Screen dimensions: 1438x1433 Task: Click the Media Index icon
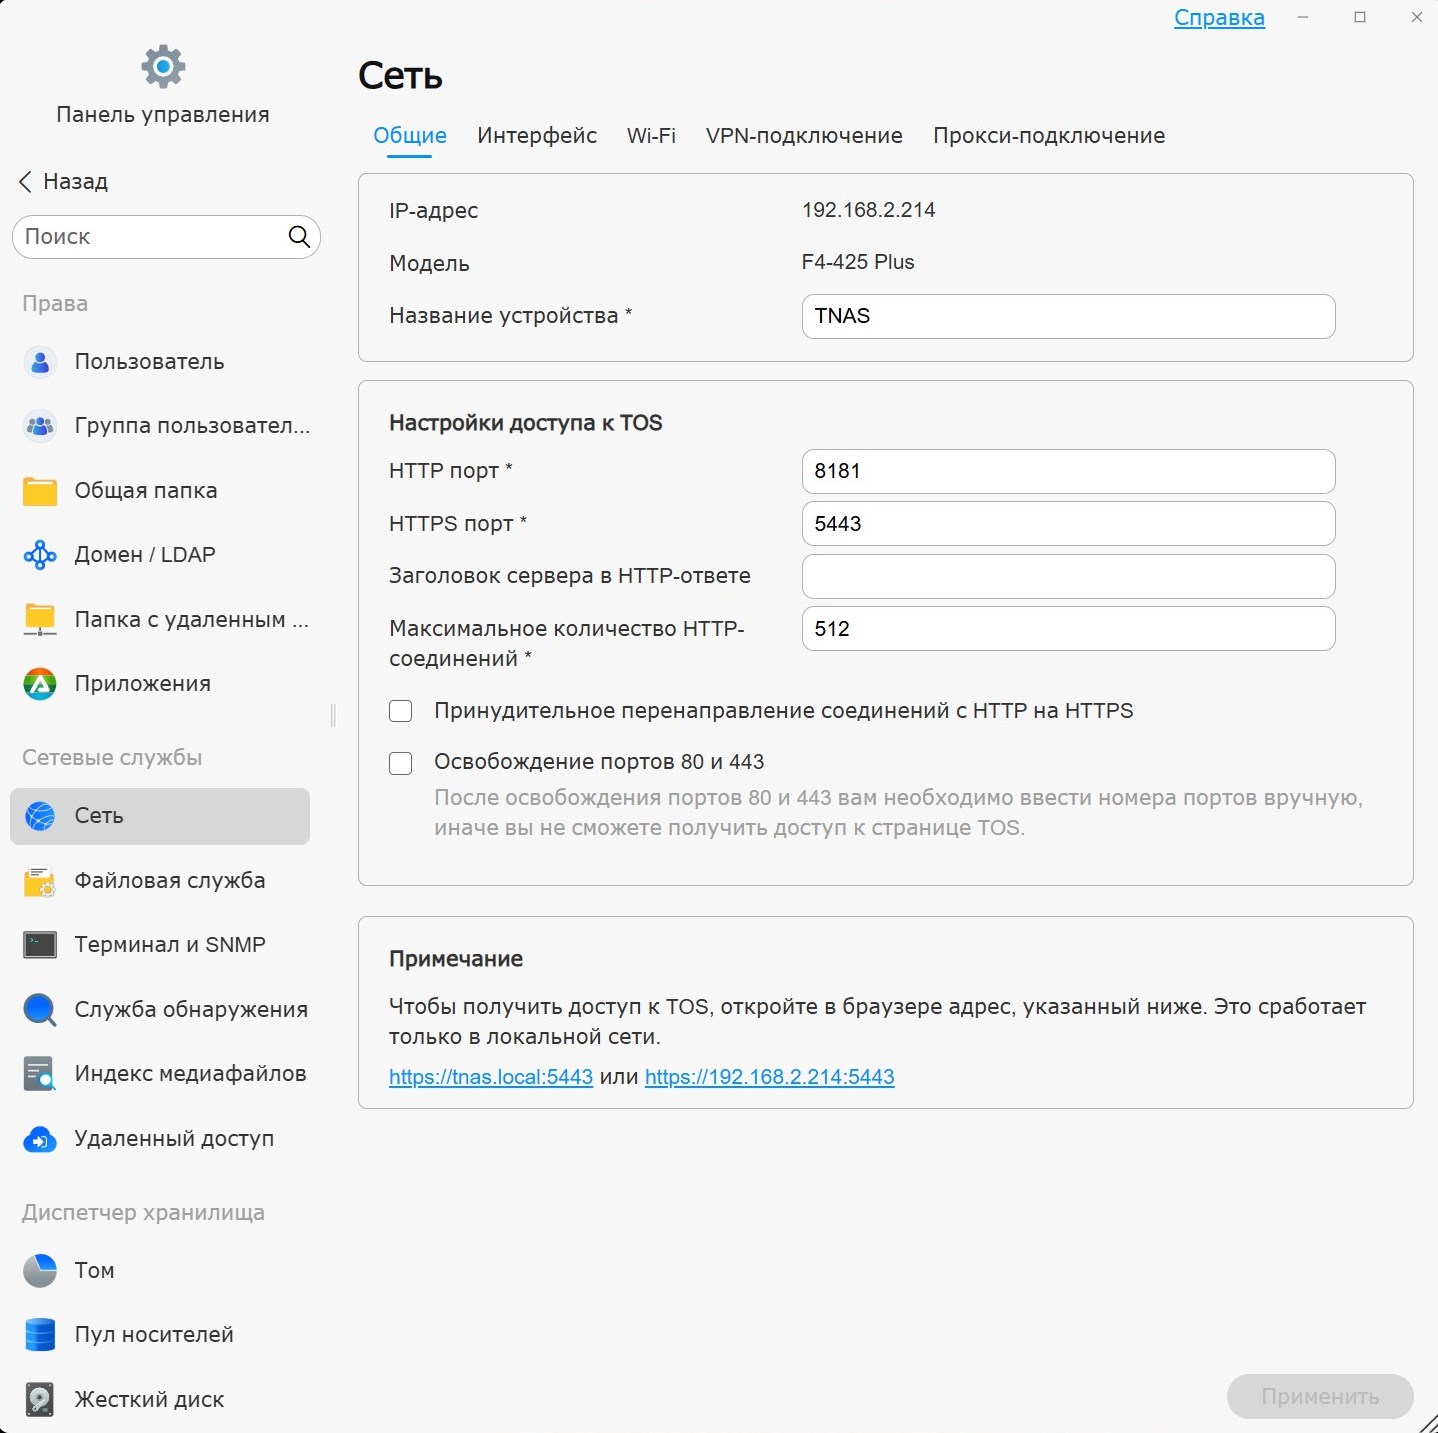[40, 1074]
